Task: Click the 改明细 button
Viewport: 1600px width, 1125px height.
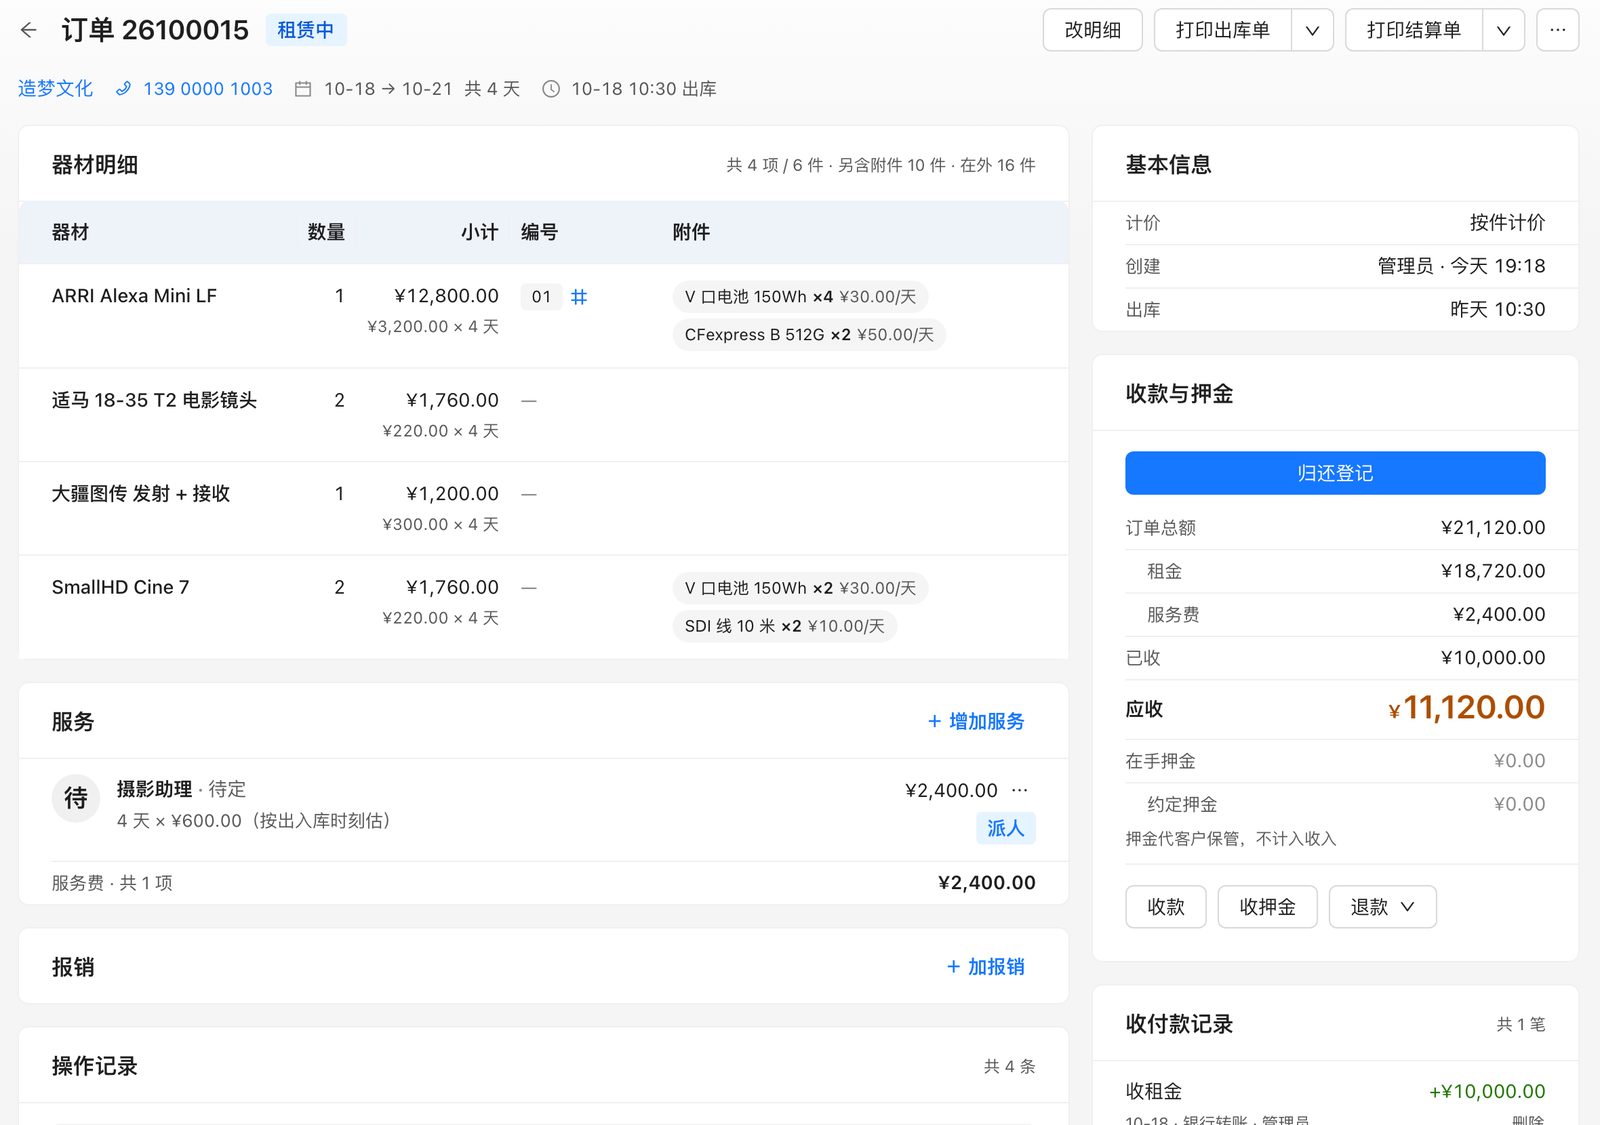Action: (x=1092, y=30)
